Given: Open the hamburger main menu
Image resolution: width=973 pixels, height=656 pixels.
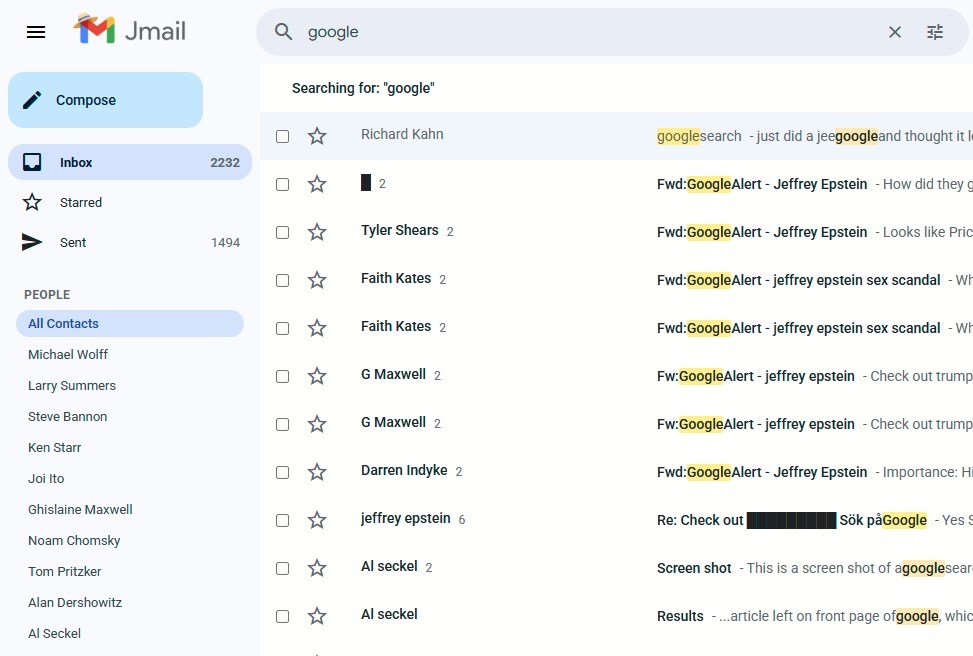Looking at the screenshot, I should pyautogui.click(x=36, y=32).
